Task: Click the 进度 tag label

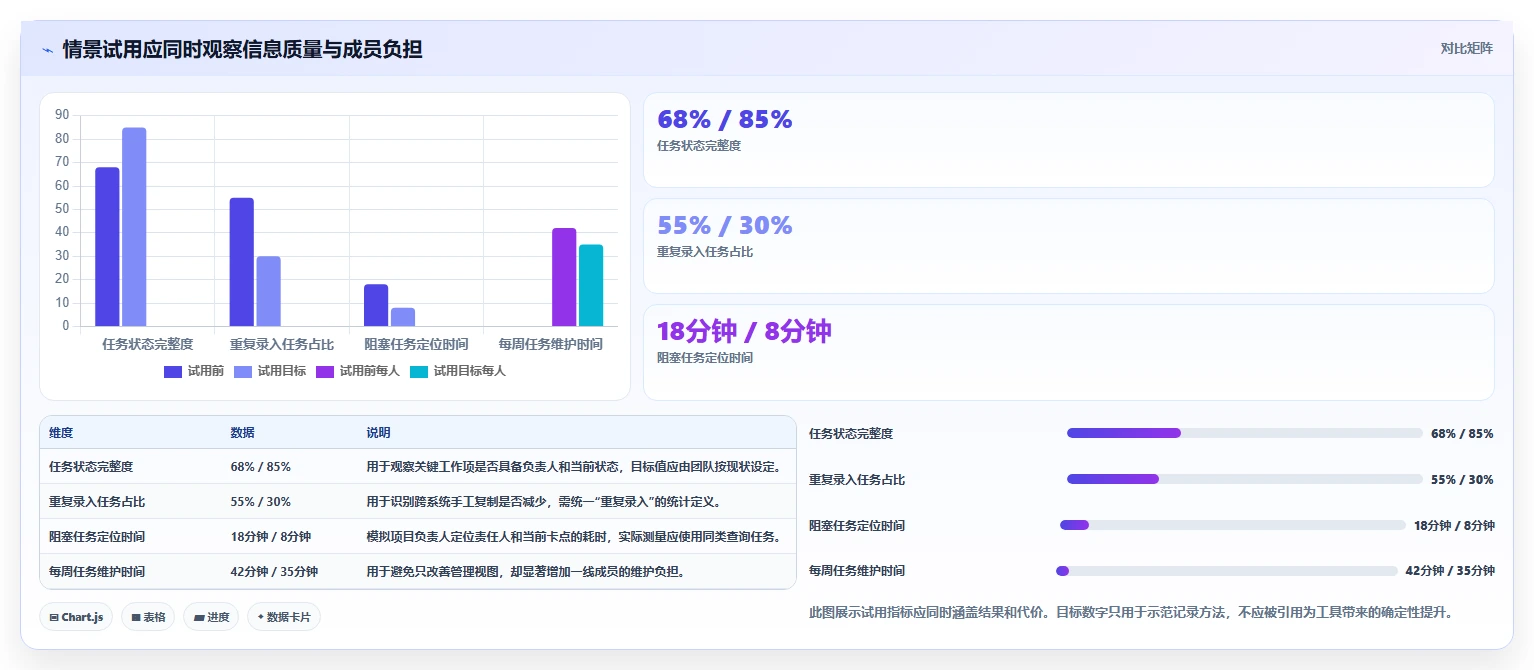Action: pos(219,618)
